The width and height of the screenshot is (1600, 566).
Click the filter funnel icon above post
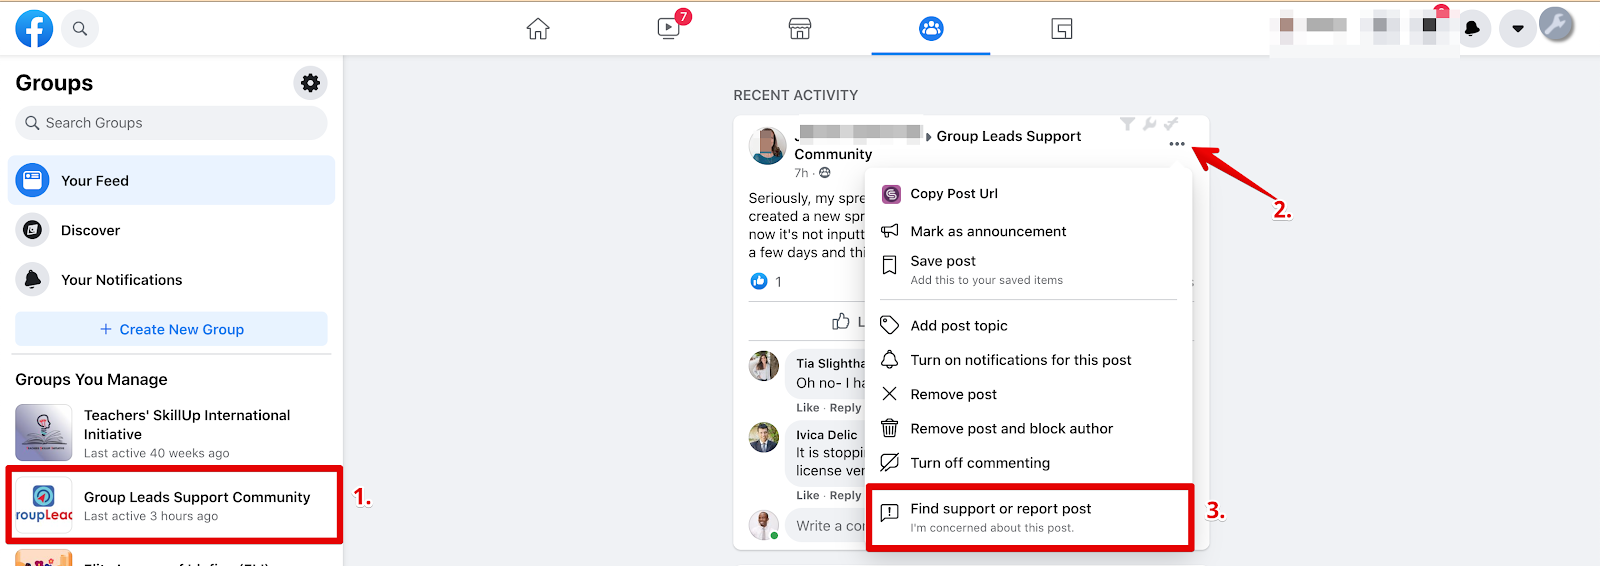(x=1127, y=124)
